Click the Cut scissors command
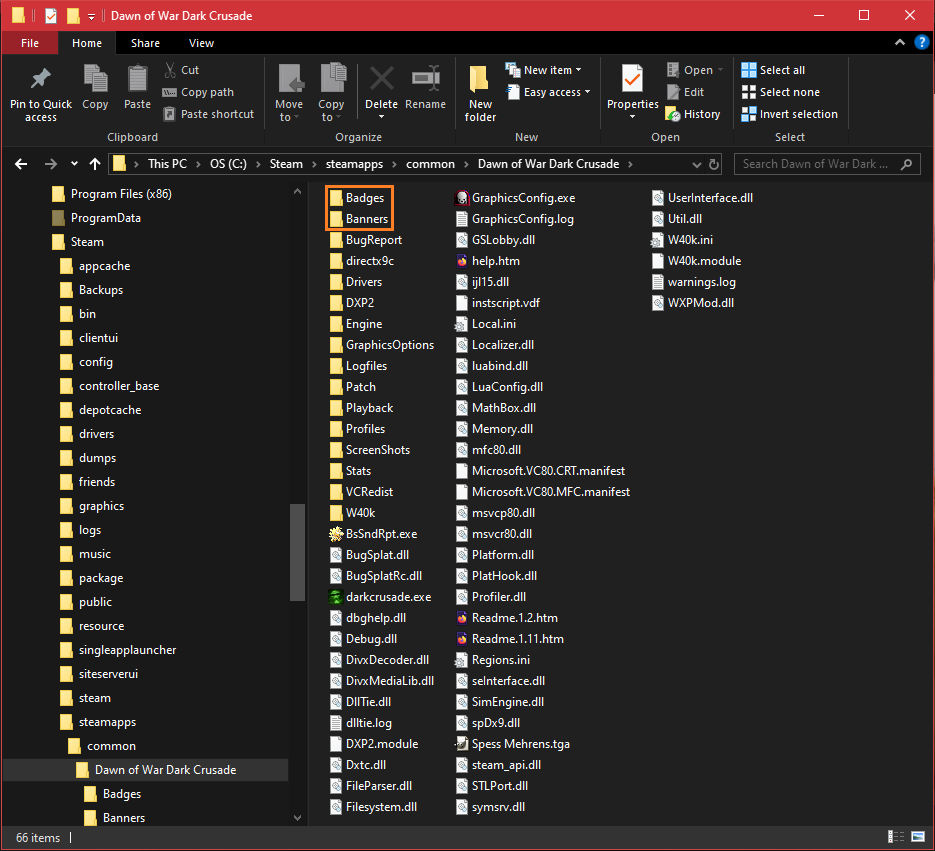The height and width of the screenshot is (851, 935). (x=181, y=70)
